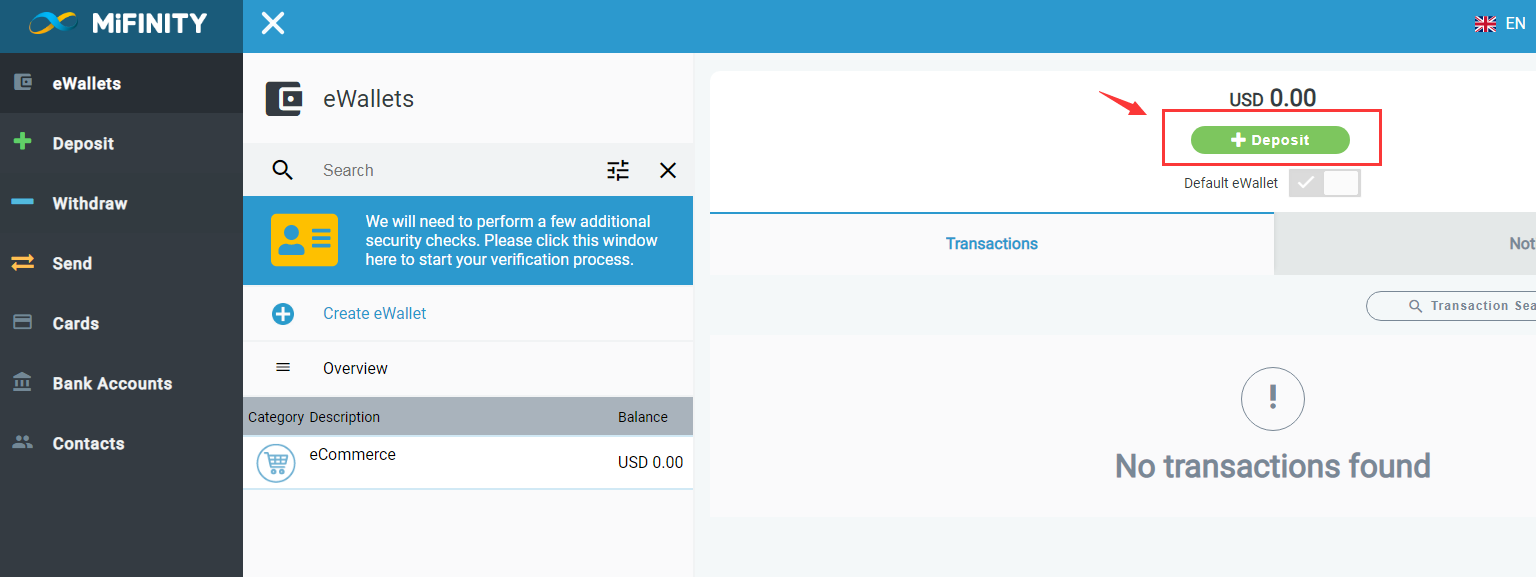Switch to the Transactions tab

[992, 243]
